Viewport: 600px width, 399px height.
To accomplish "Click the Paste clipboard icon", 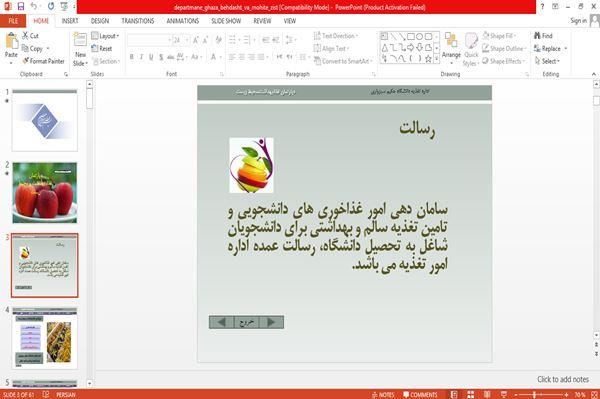I will coord(11,41).
